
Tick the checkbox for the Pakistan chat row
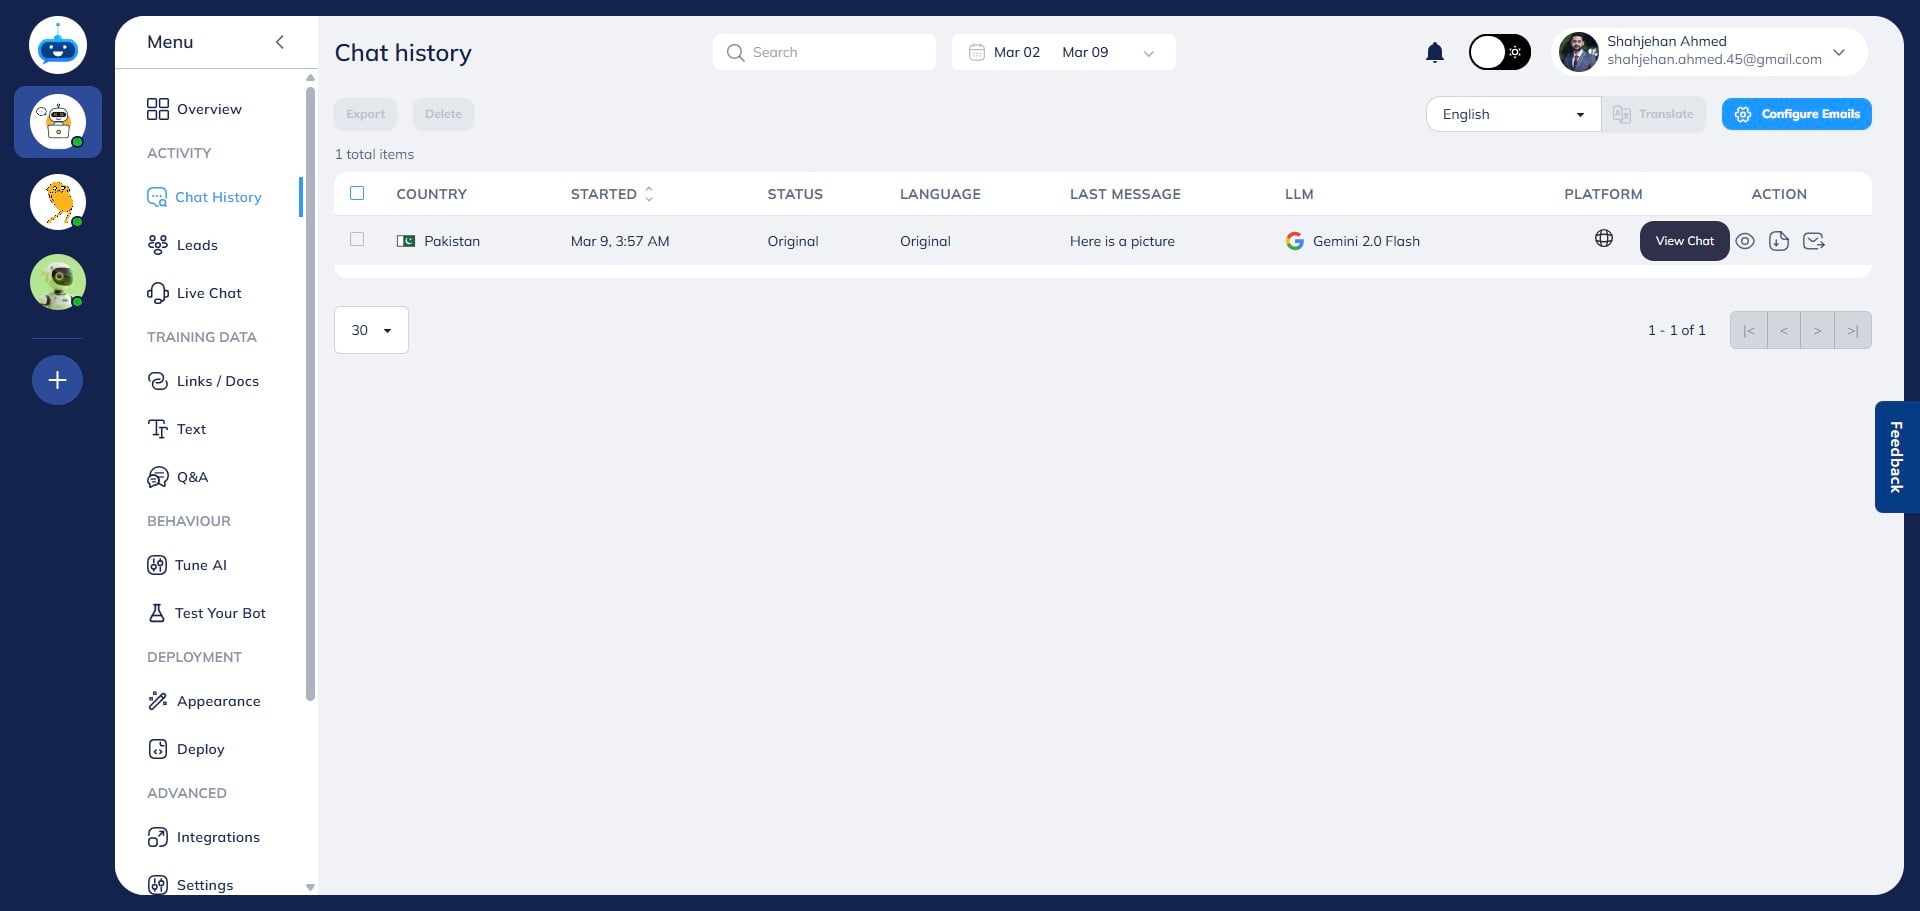[357, 240]
